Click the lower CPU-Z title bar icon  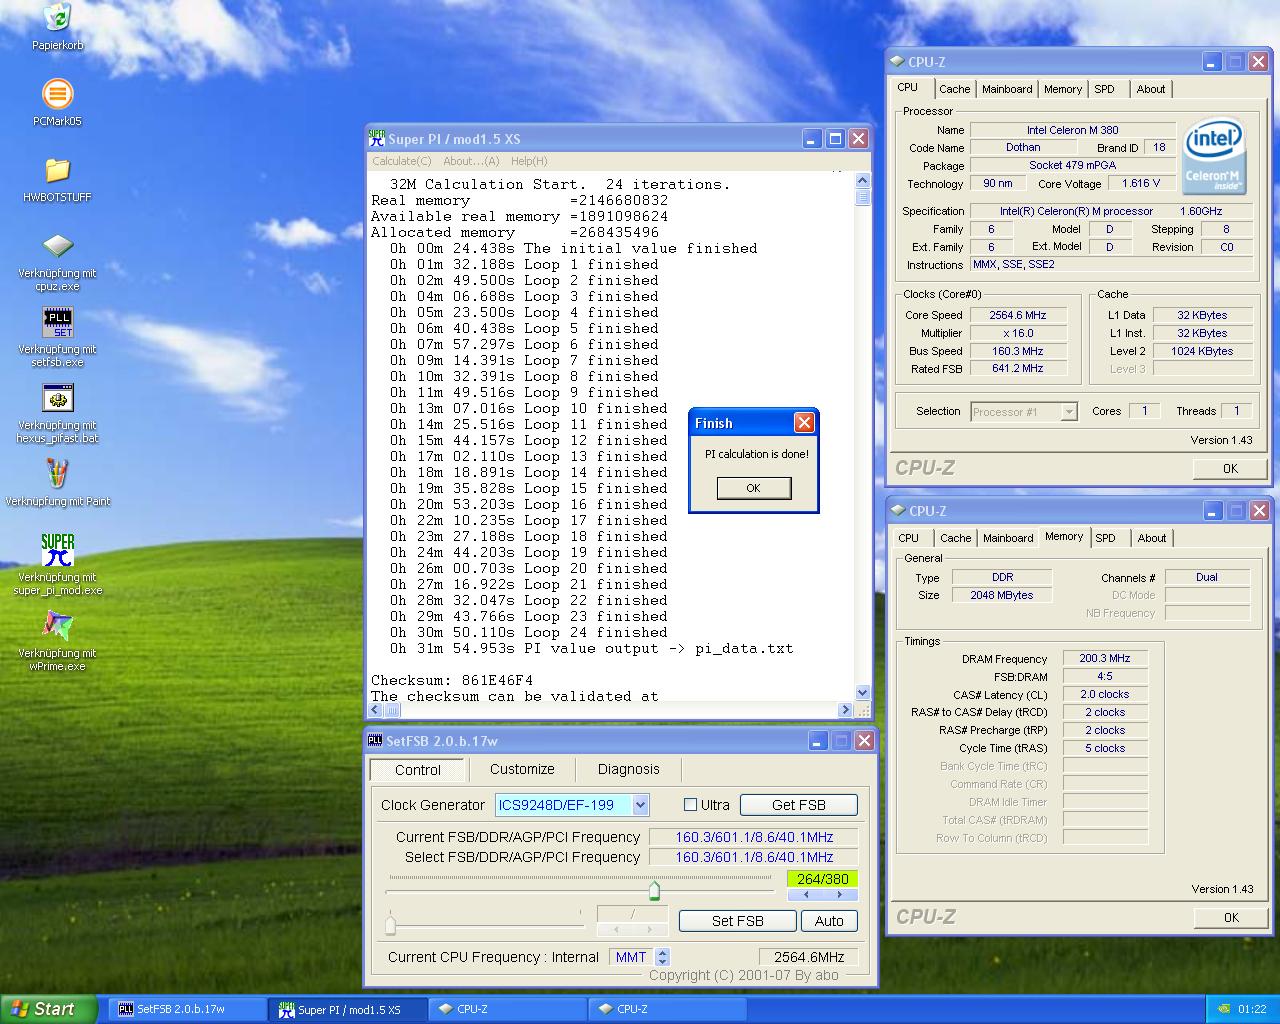tap(898, 510)
